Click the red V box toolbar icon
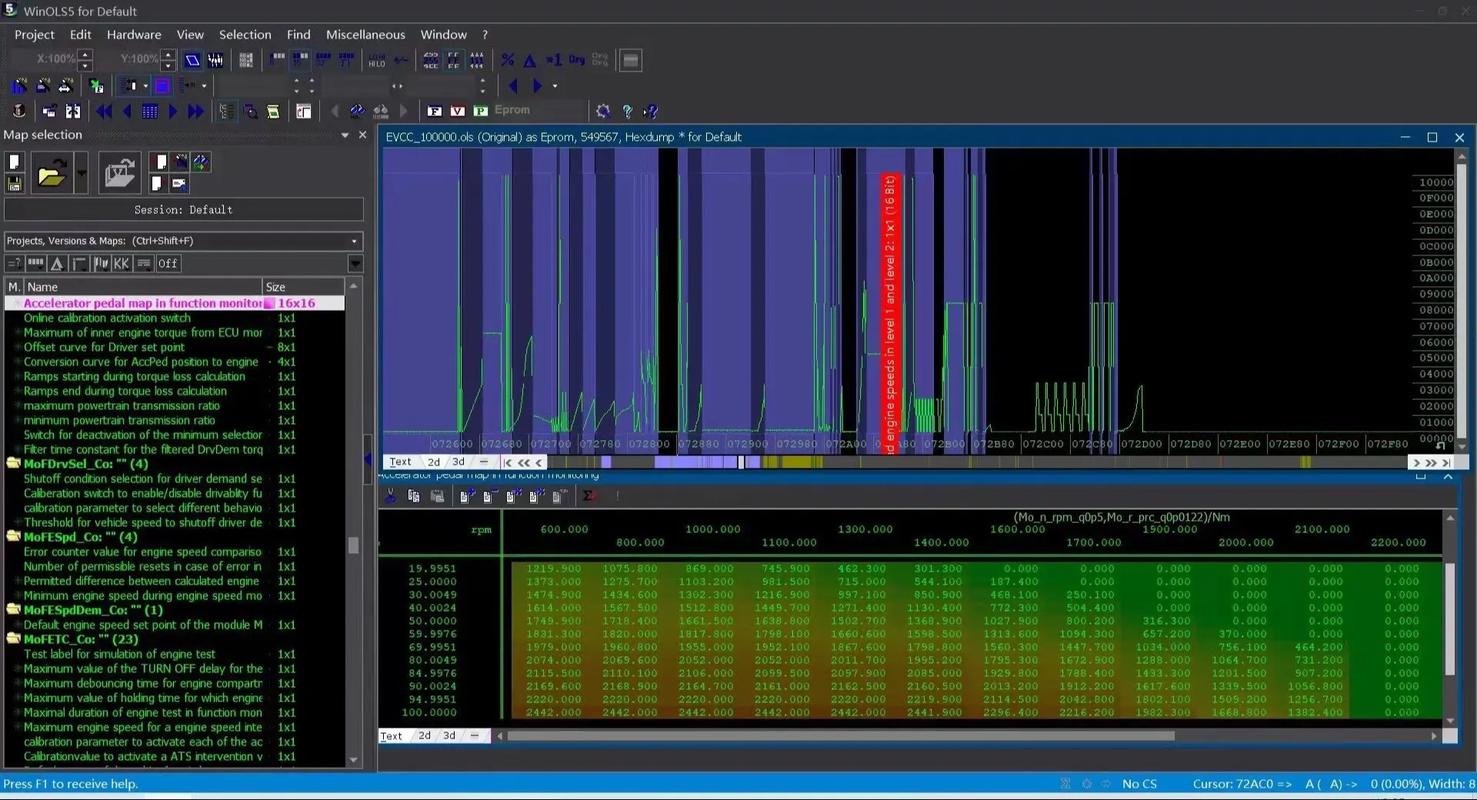Viewport: 1477px width, 800px height. point(458,111)
